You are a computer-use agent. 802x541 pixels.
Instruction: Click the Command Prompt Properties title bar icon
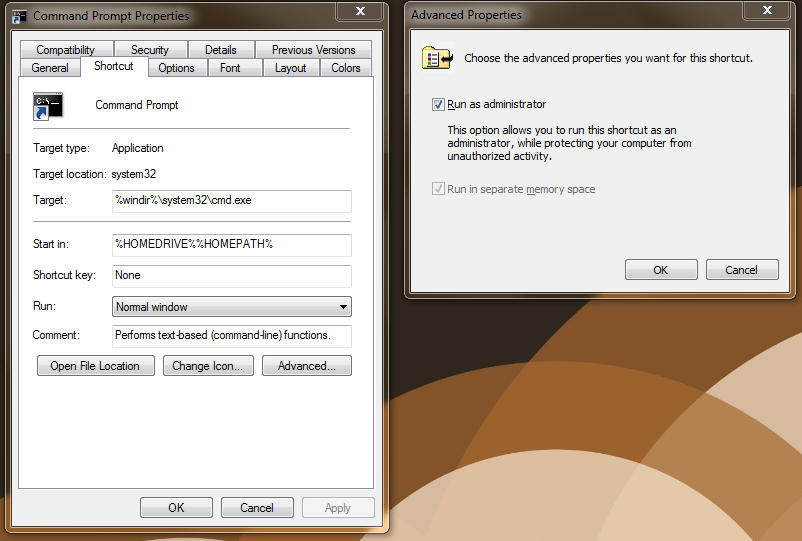(x=19, y=16)
